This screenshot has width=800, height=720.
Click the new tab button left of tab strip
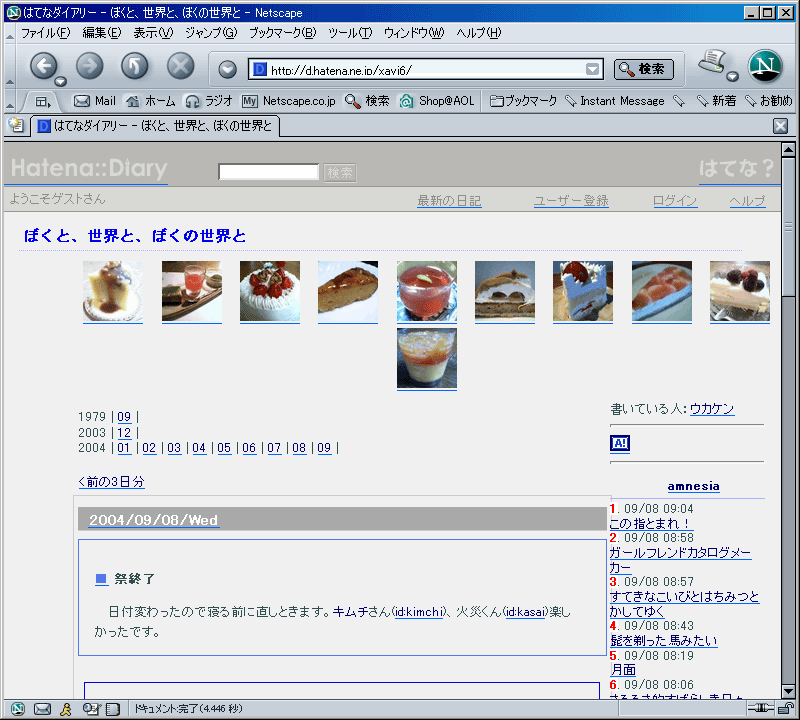pos(16,125)
